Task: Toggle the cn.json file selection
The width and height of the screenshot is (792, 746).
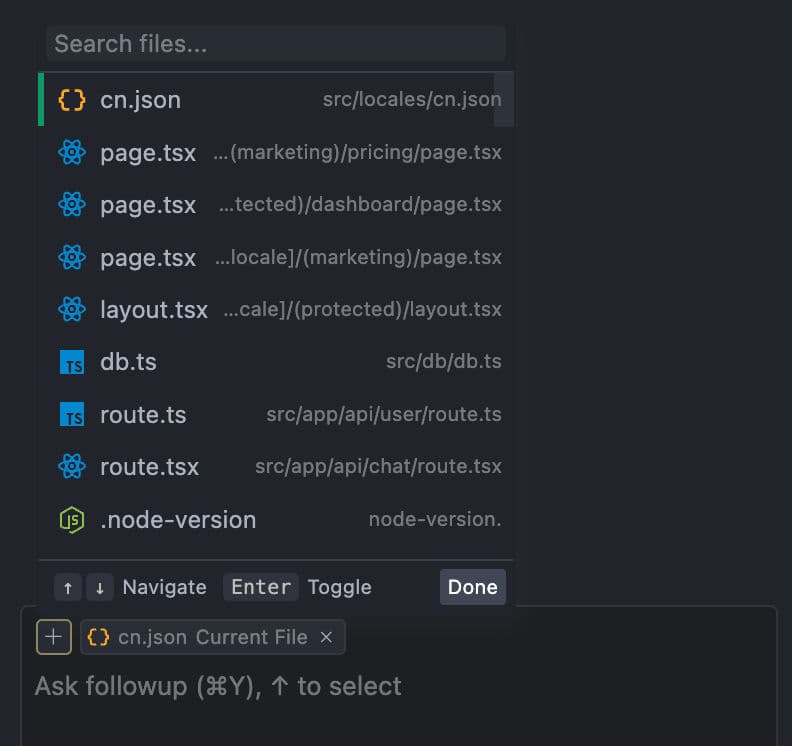Action: click(x=270, y=100)
